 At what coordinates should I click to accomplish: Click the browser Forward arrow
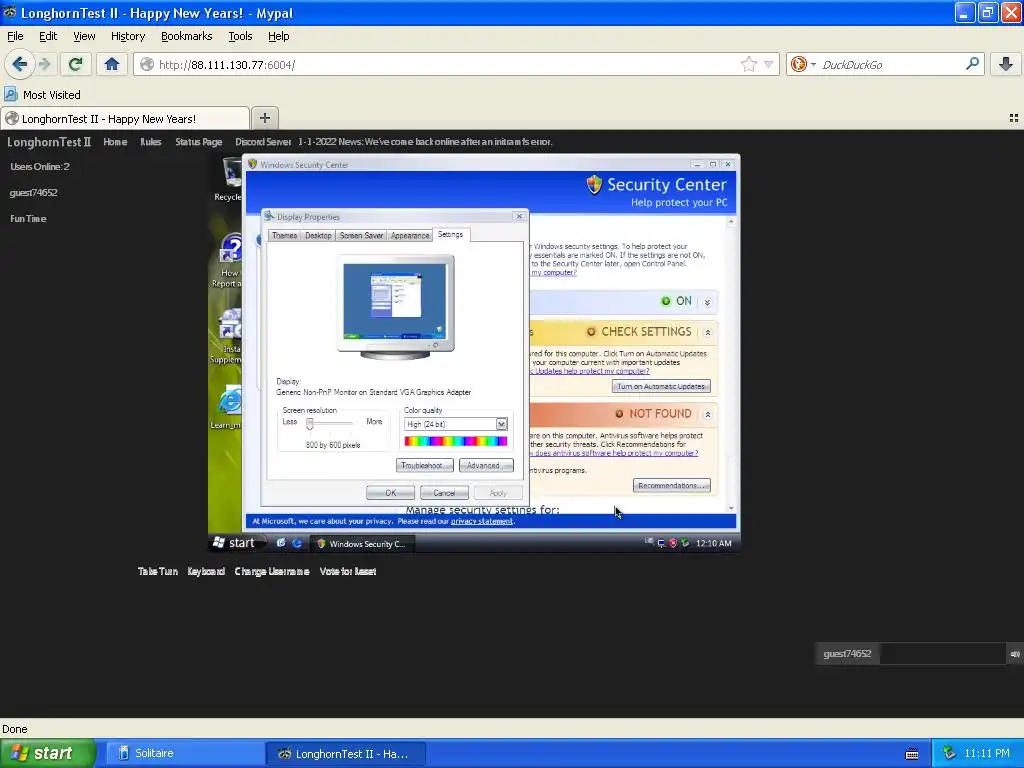[x=44, y=64]
